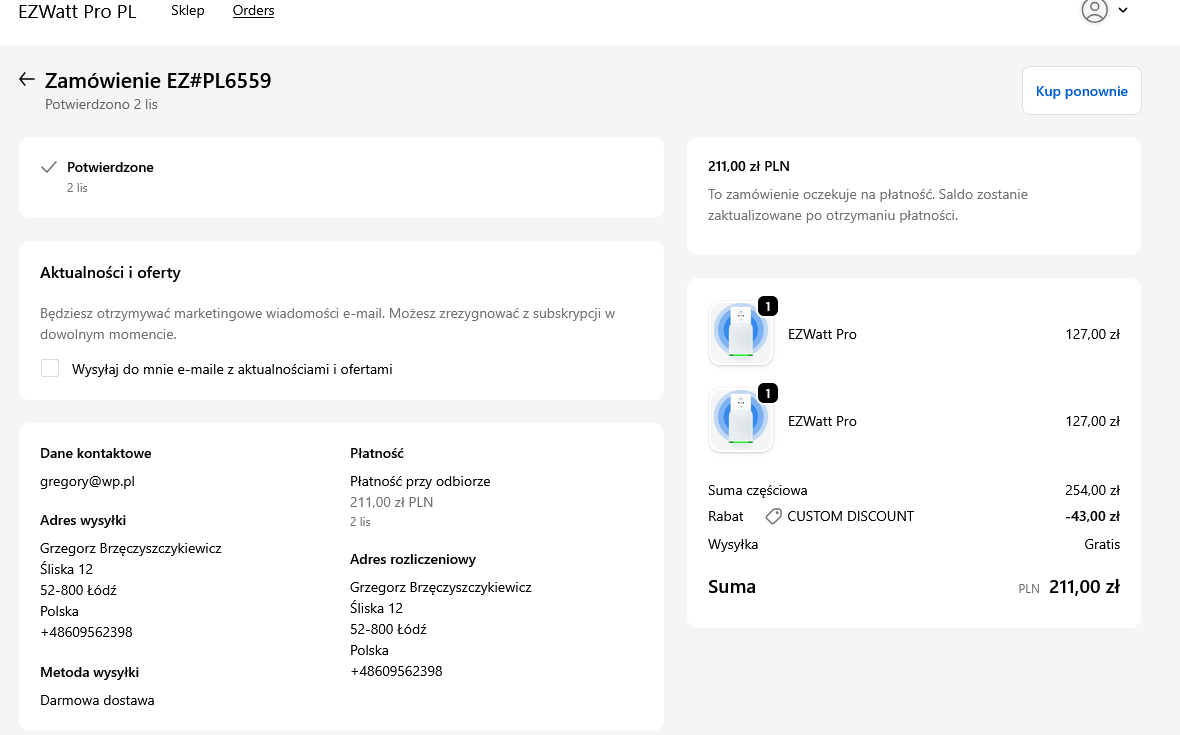This screenshot has width=1180, height=735.
Task: Expand the account menu chevron
Action: [1123, 11]
